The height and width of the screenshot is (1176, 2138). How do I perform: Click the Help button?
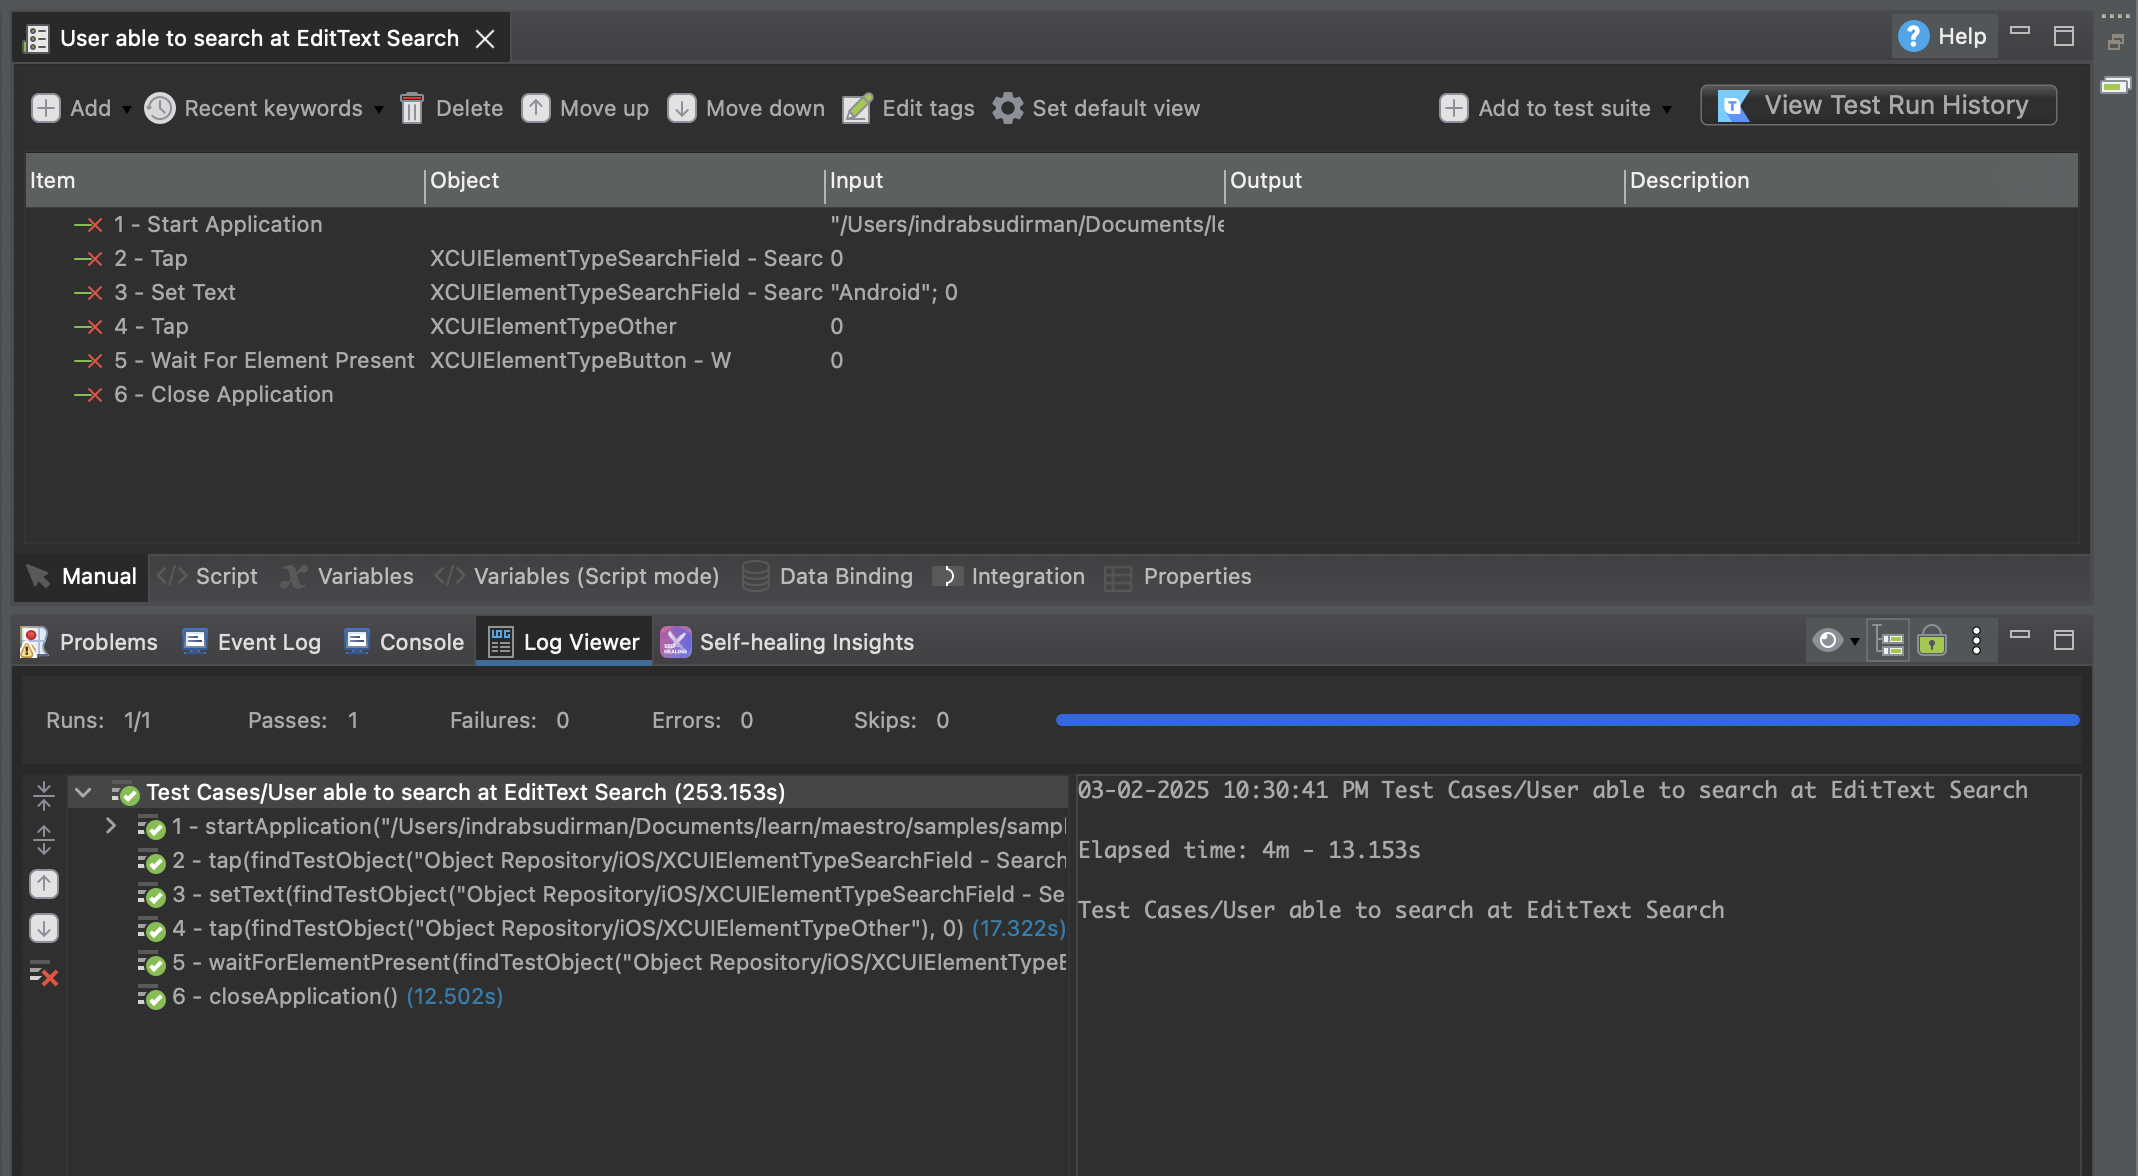coord(1942,37)
